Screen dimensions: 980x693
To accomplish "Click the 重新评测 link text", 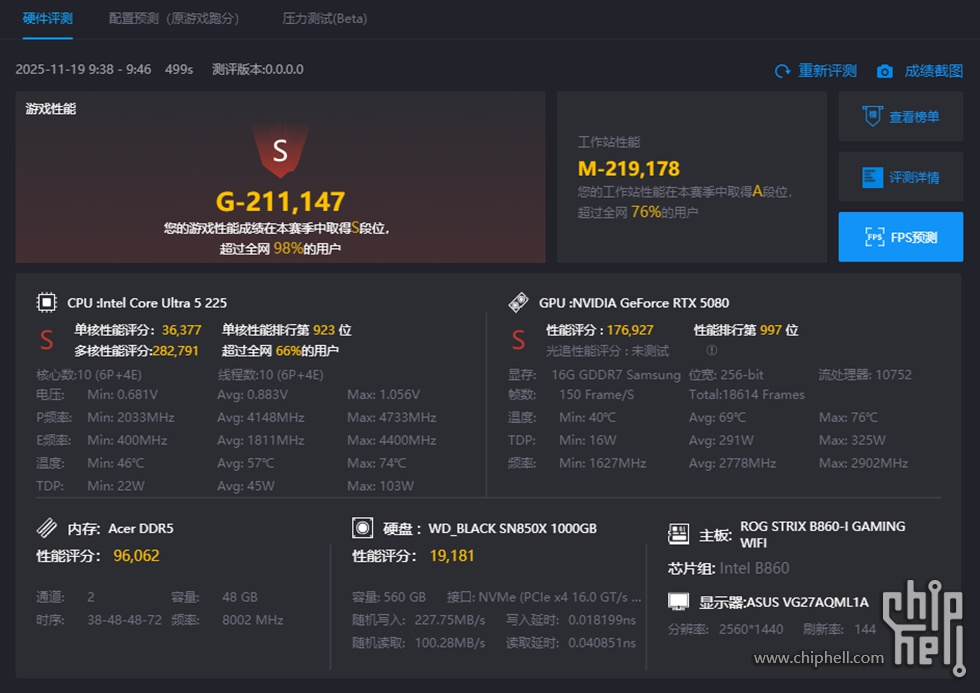I will pyautogui.click(x=827, y=71).
